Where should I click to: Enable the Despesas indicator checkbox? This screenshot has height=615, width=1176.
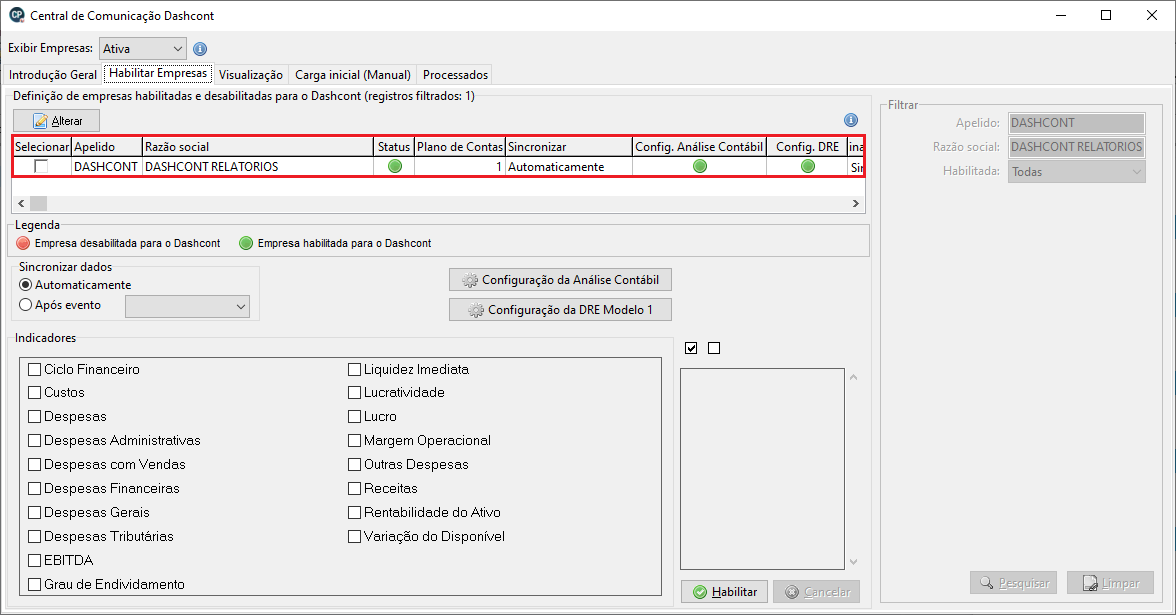[34, 417]
